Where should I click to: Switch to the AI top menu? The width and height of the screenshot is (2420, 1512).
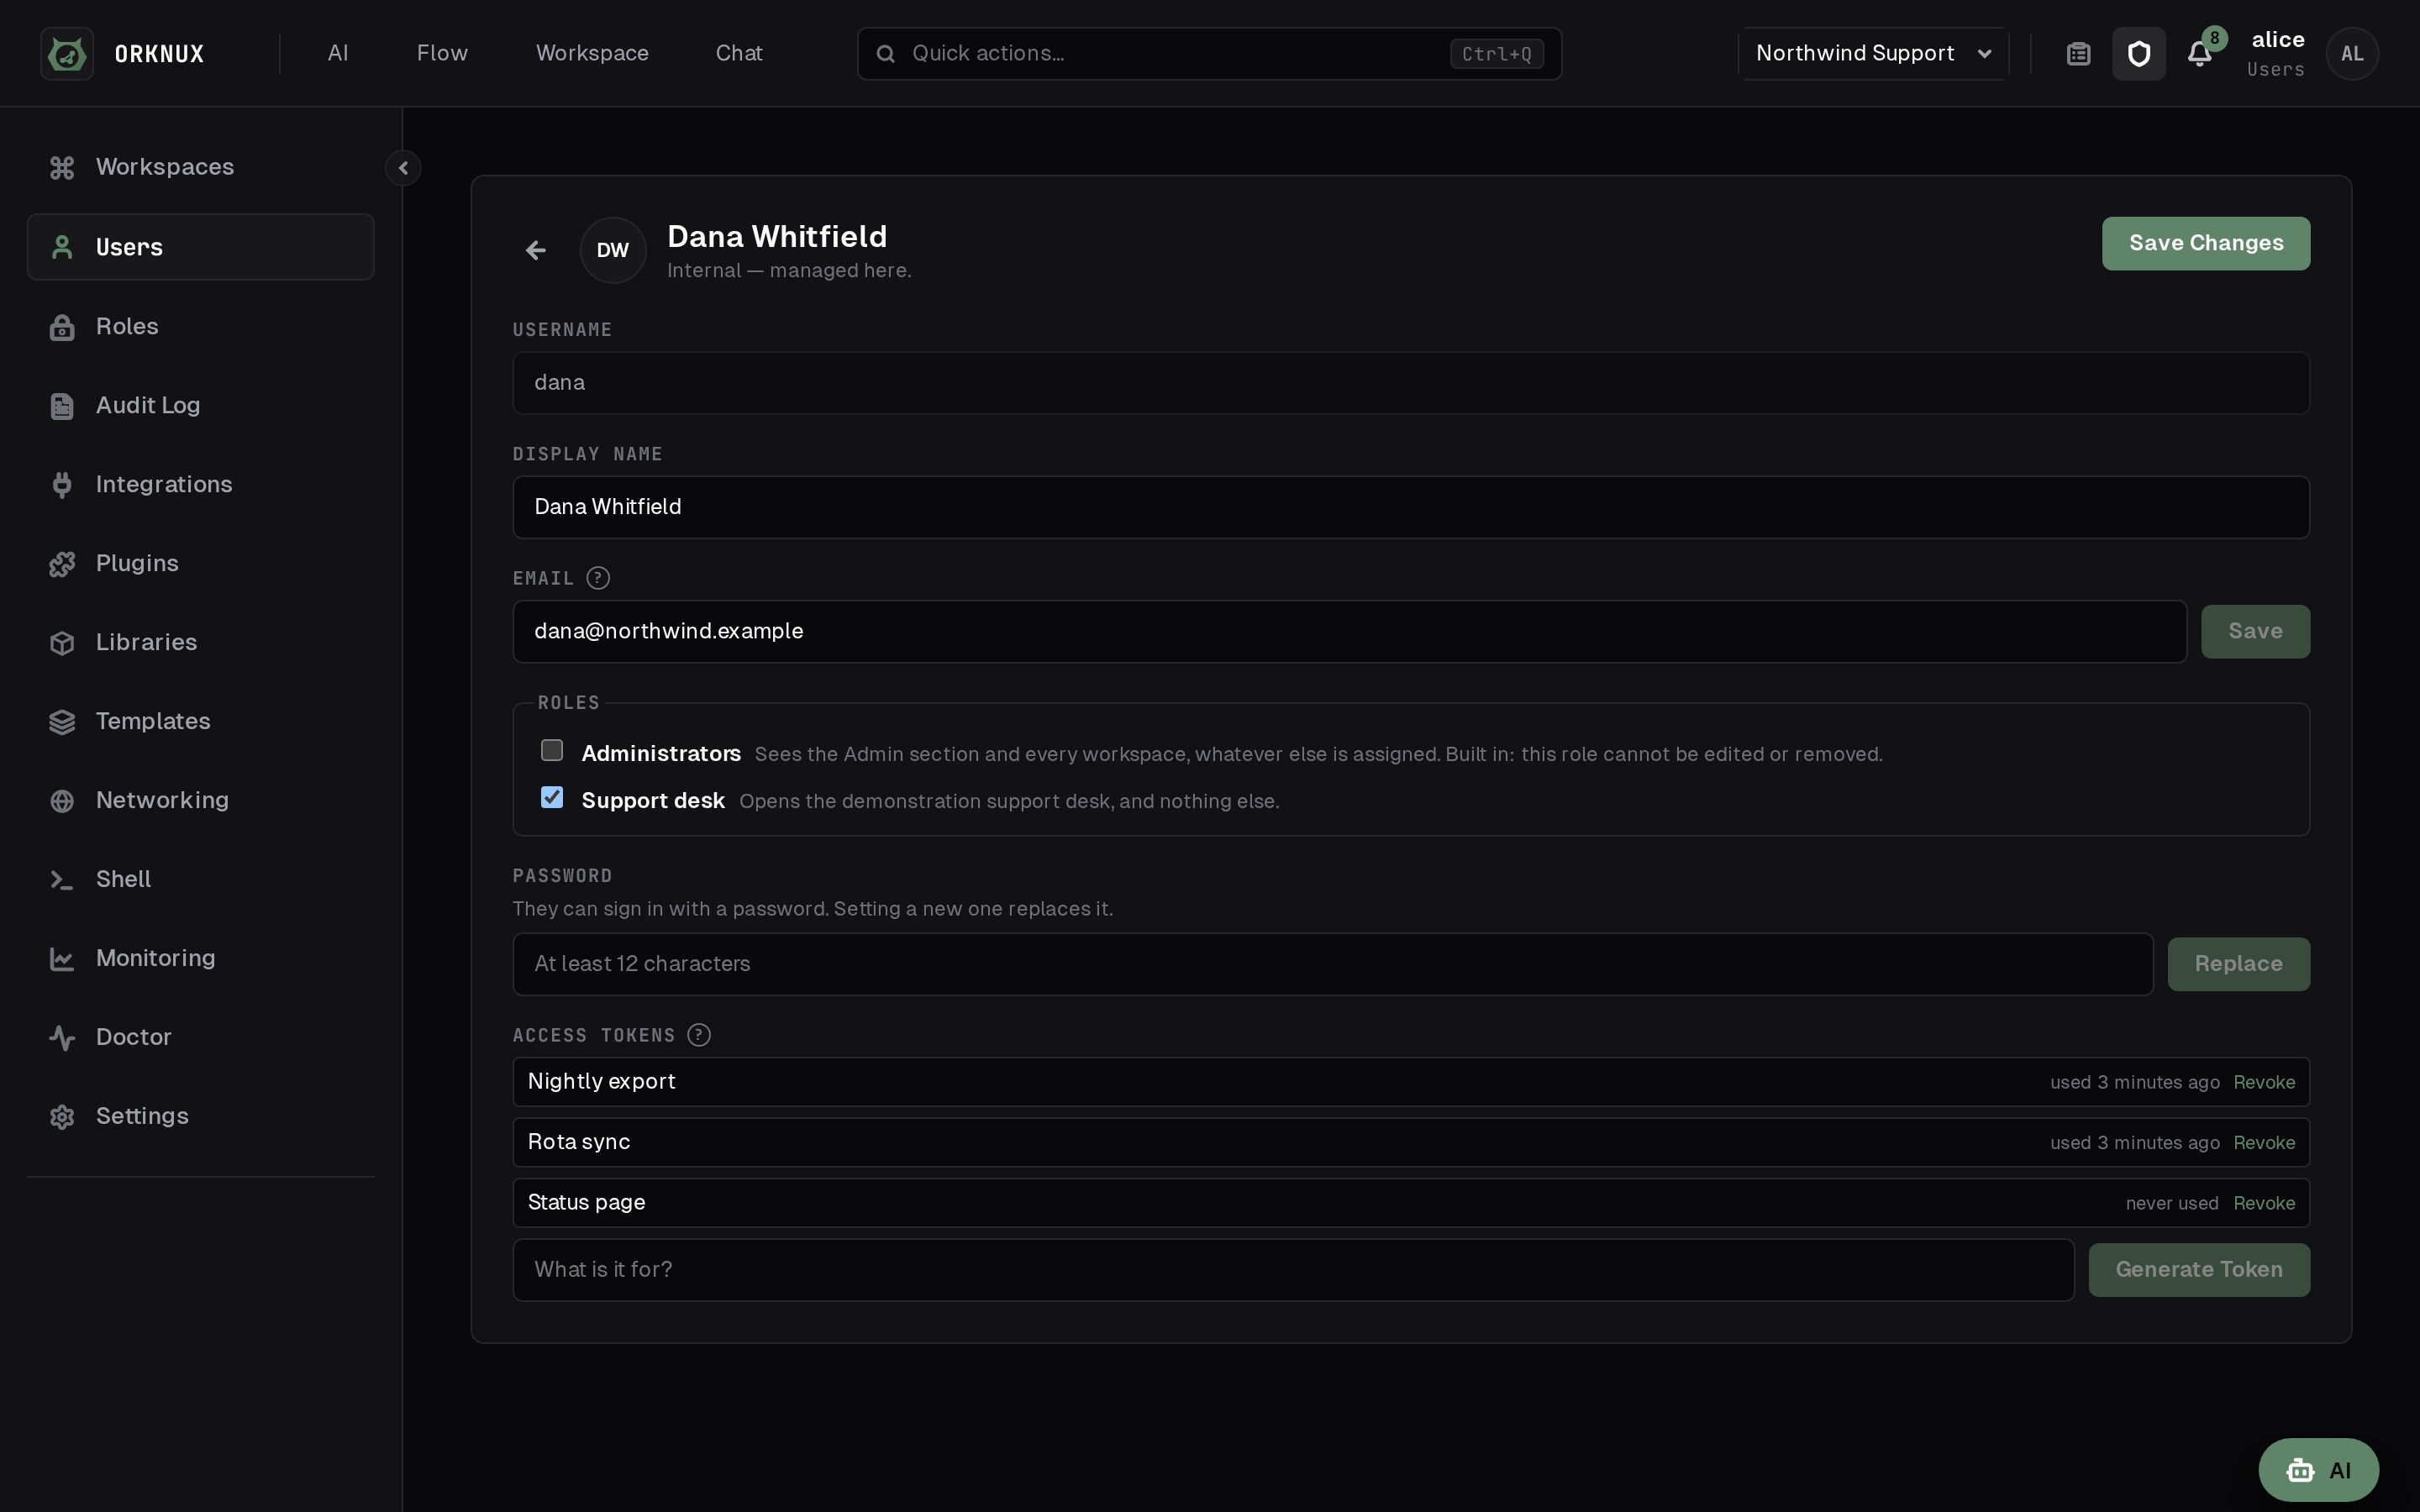(x=338, y=53)
